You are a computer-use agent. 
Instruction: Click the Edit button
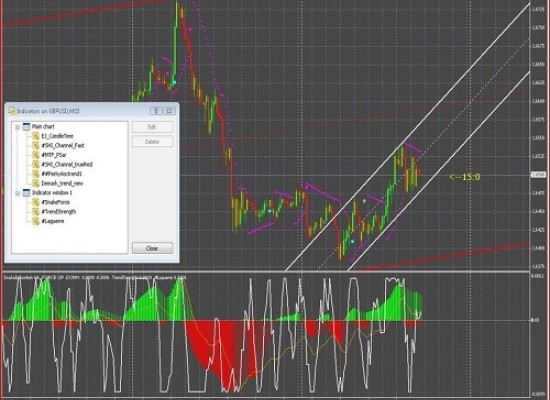[x=152, y=127]
